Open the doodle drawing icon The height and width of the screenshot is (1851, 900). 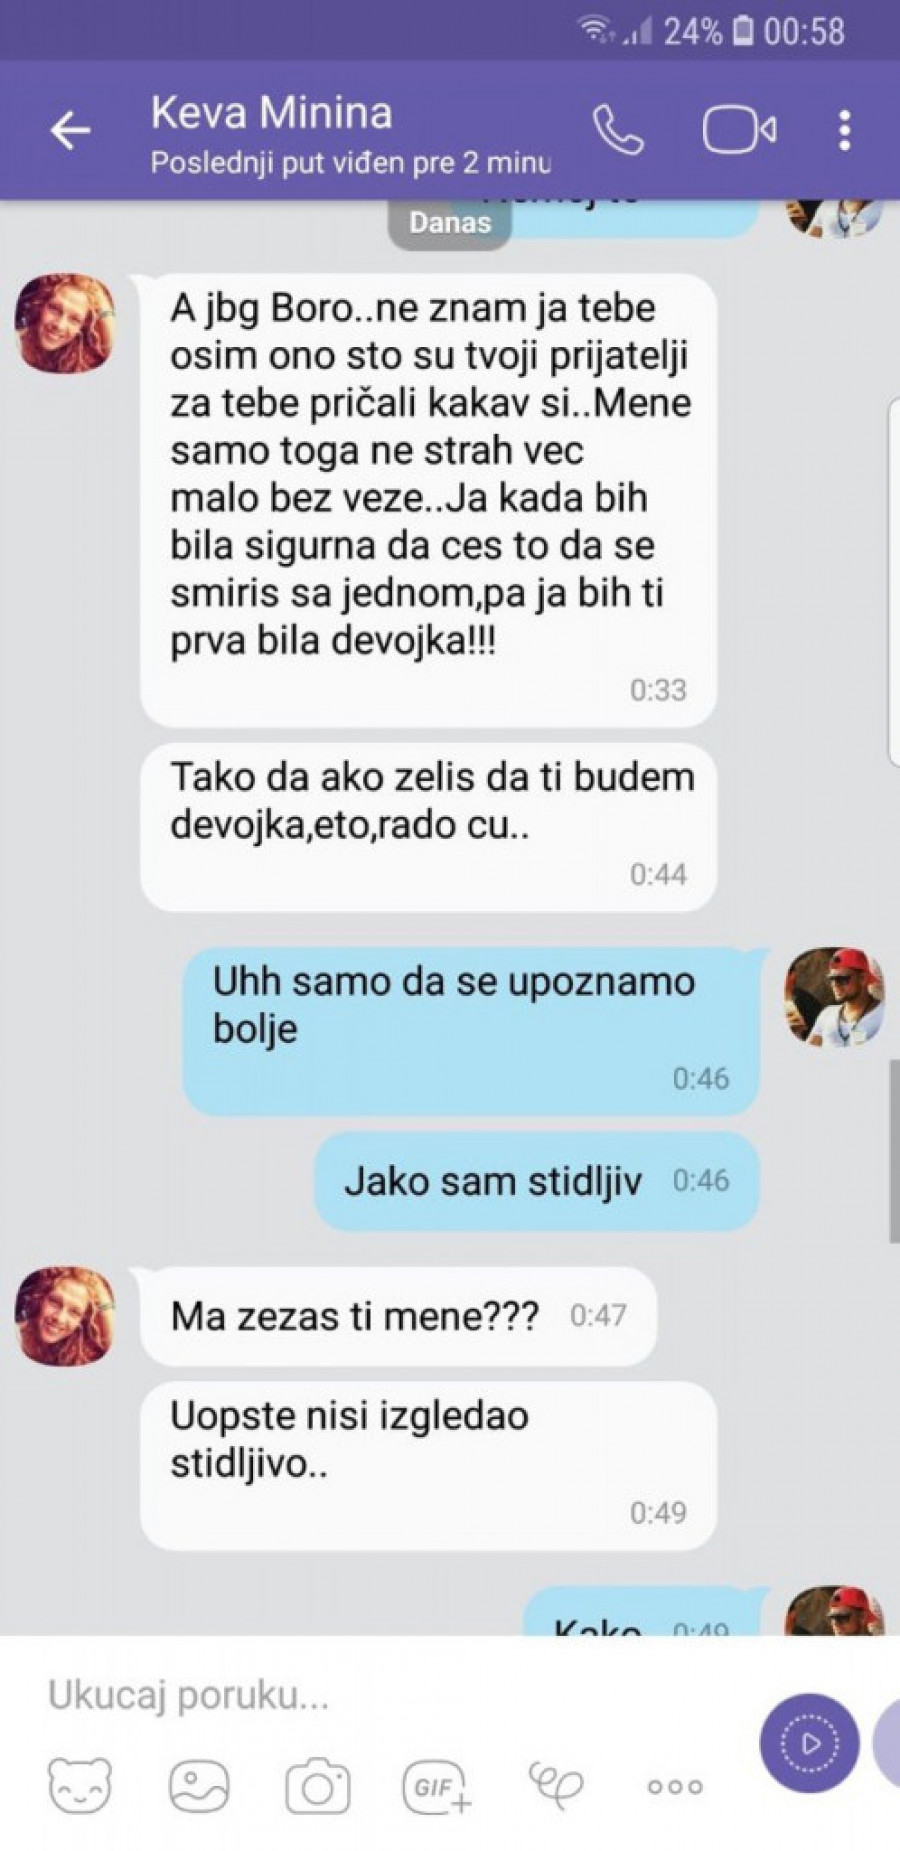click(x=556, y=1786)
